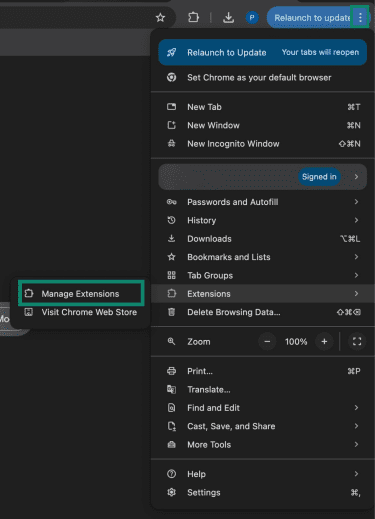Click the Signed in badge

tap(319, 177)
